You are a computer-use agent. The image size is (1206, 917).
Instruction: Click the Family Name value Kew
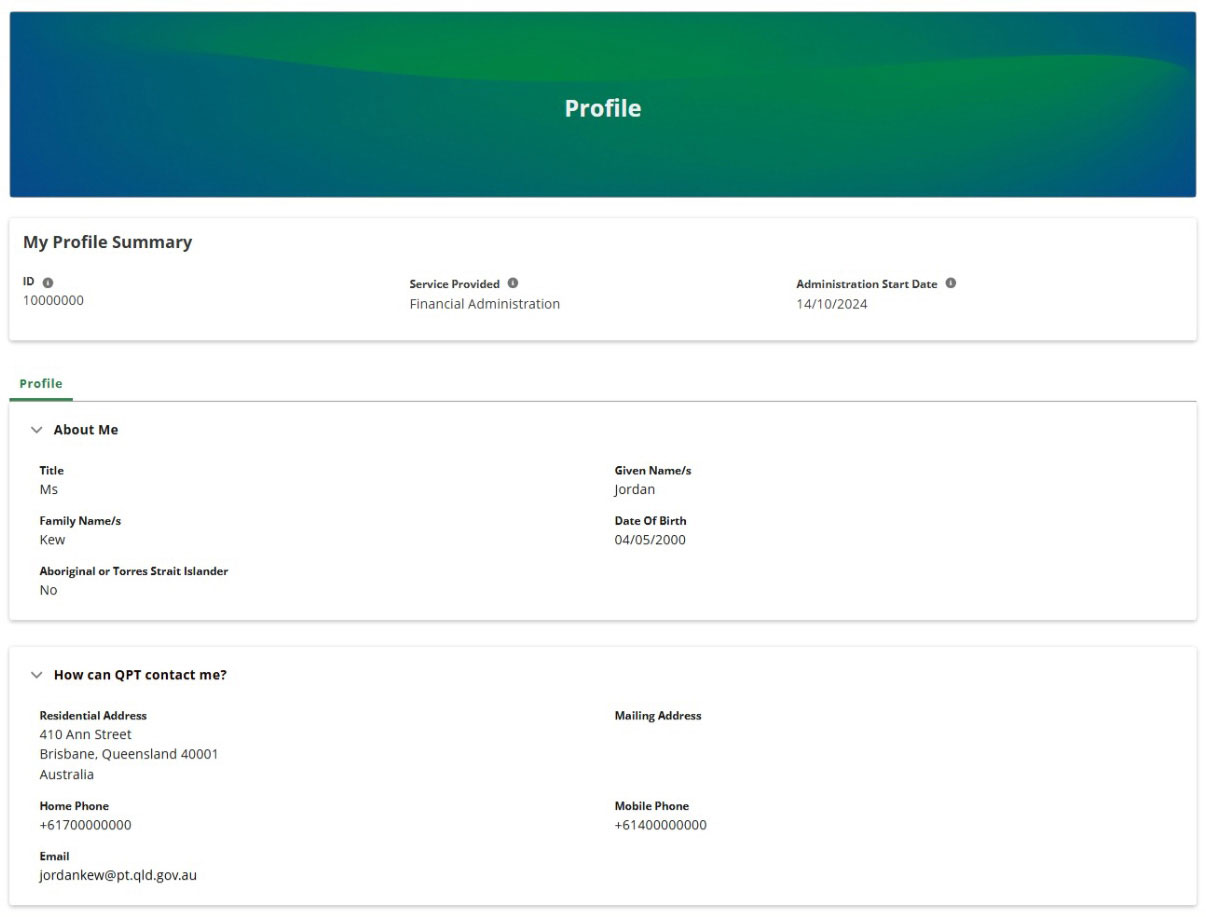[x=51, y=539]
